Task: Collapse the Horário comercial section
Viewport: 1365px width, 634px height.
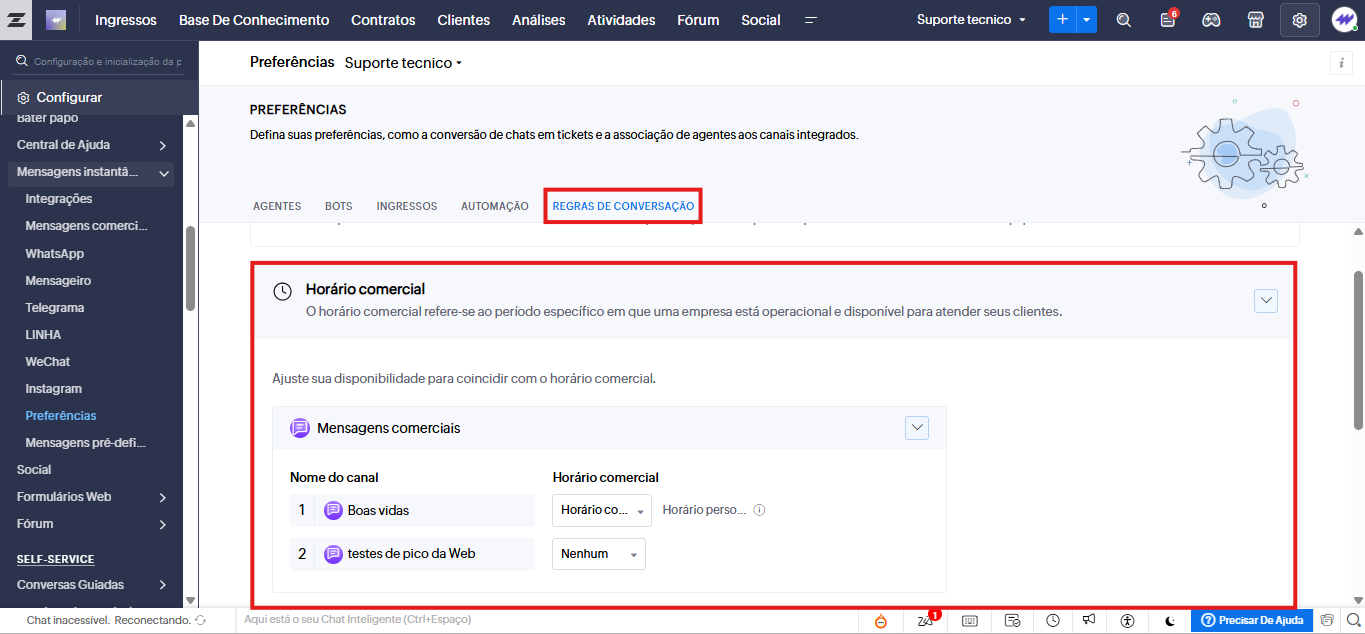Action: [x=1265, y=300]
